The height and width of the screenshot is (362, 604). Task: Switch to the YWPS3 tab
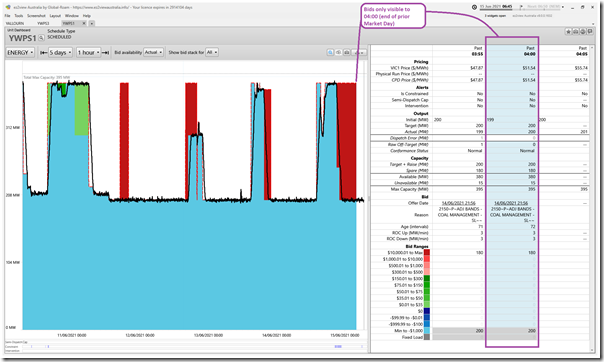tap(43, 23)
